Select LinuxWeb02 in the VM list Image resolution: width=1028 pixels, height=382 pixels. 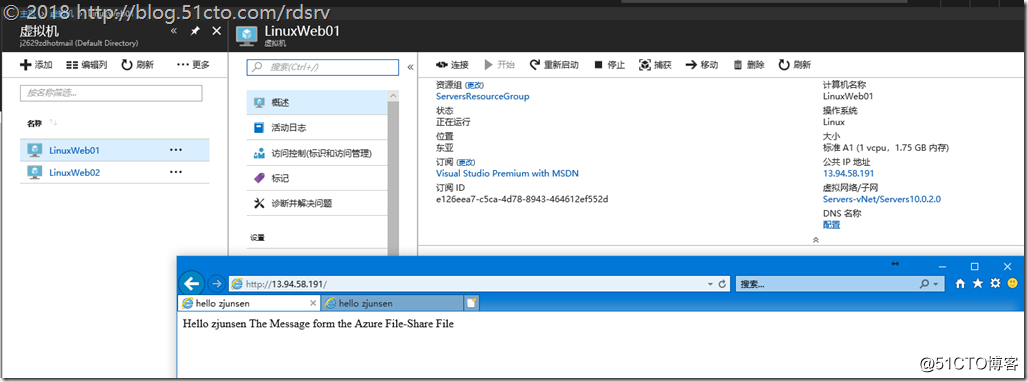coord(115,172)
